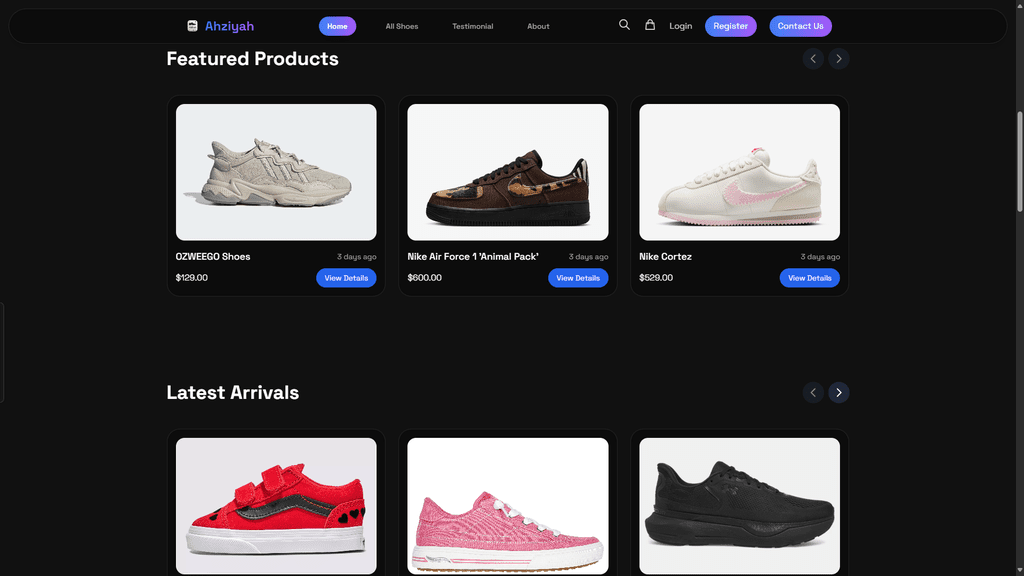This screenshot has height=576, width=1024.
Task: Select the Home nav item
Action: pos(337,26)
